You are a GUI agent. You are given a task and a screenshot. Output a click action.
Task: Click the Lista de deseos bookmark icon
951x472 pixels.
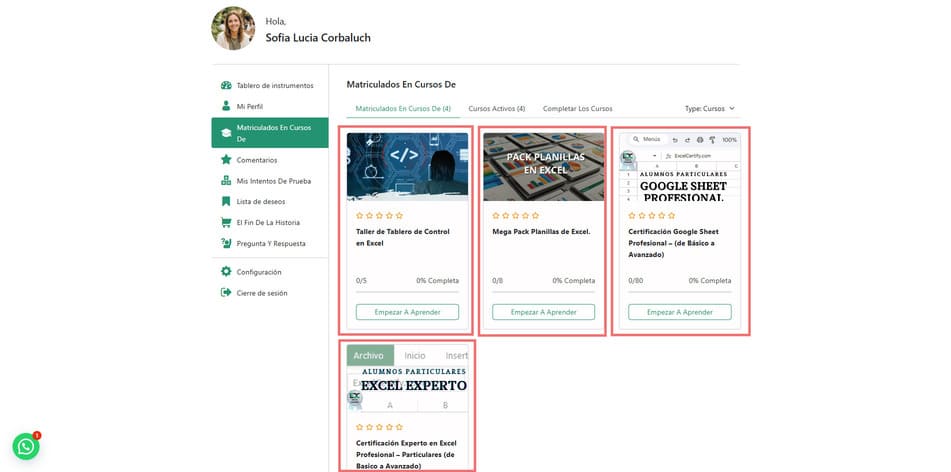226,201
